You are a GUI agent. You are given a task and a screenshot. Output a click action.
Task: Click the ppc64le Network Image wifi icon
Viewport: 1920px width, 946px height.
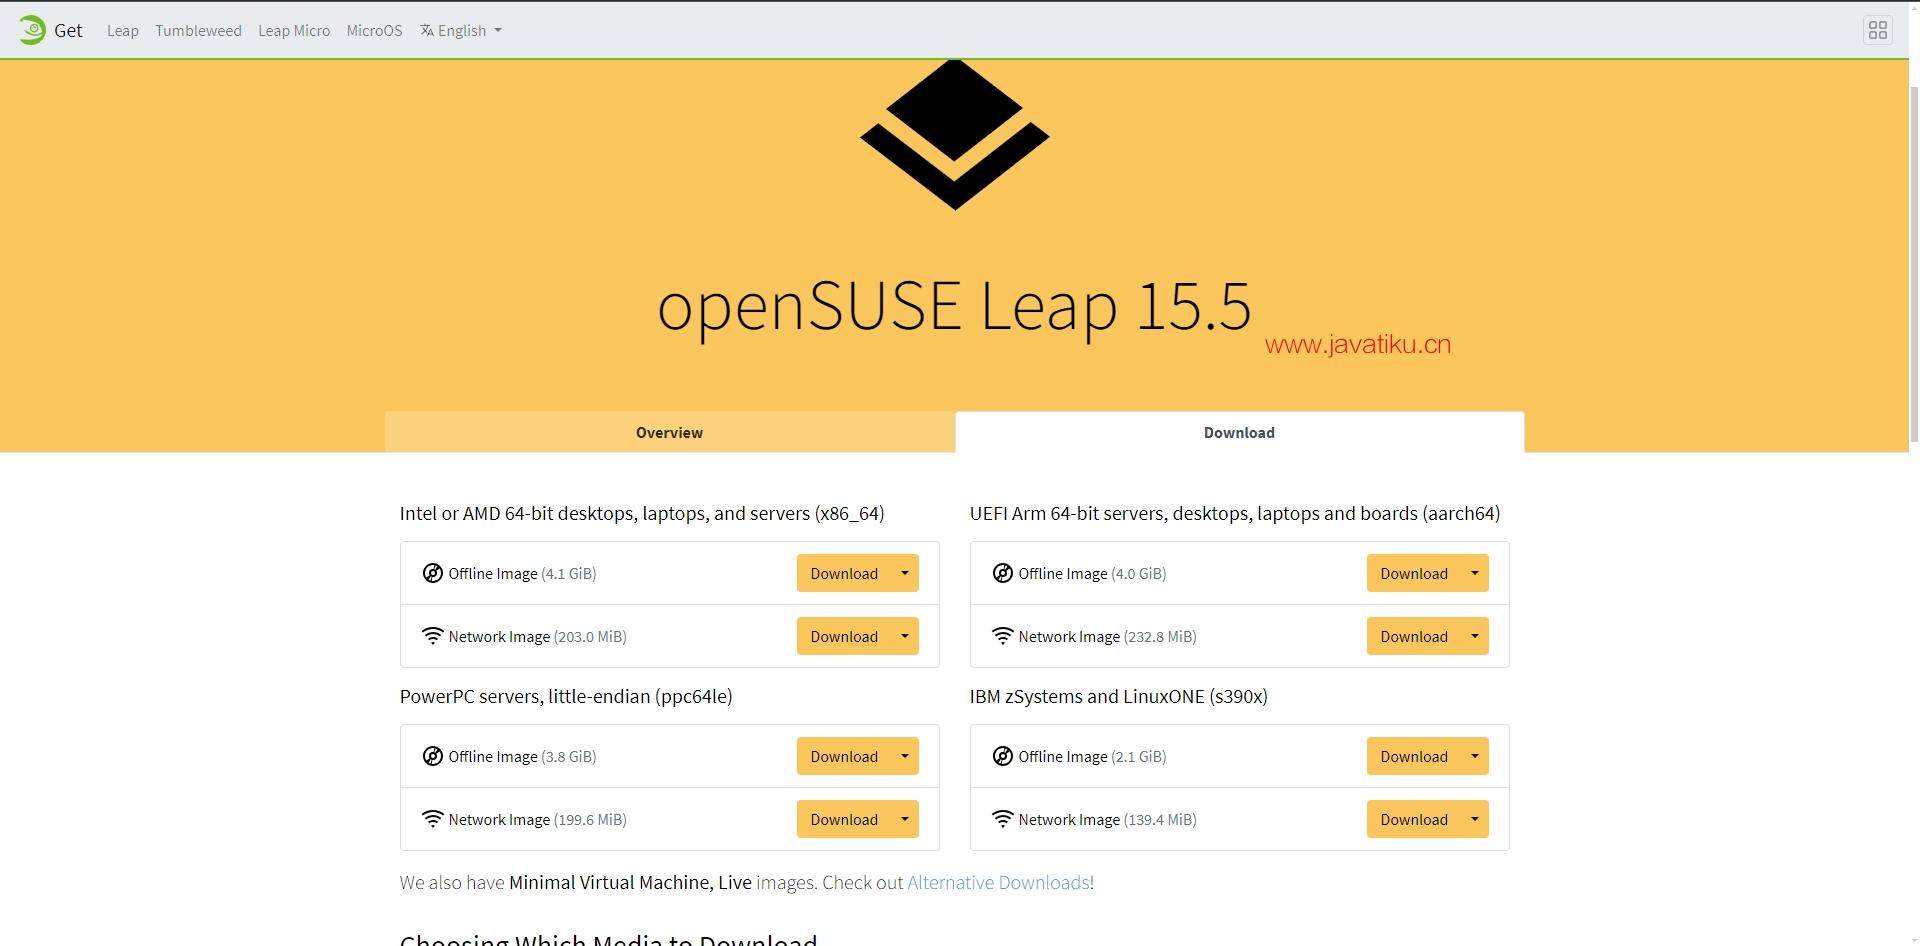[x=432, y=819]
